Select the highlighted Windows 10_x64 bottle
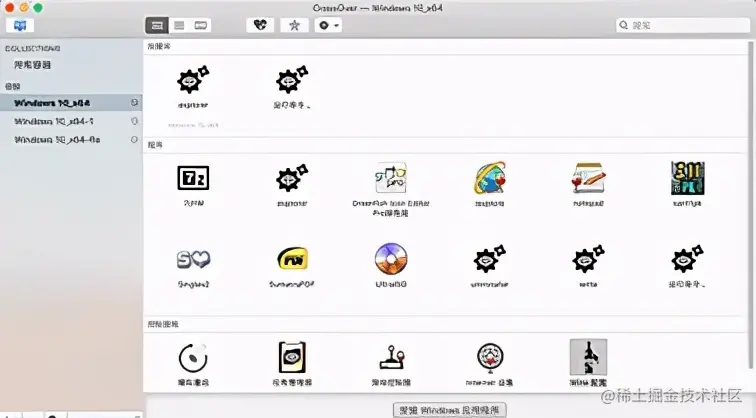This screenshot has height=418, width=756. (x=71, y=103)
